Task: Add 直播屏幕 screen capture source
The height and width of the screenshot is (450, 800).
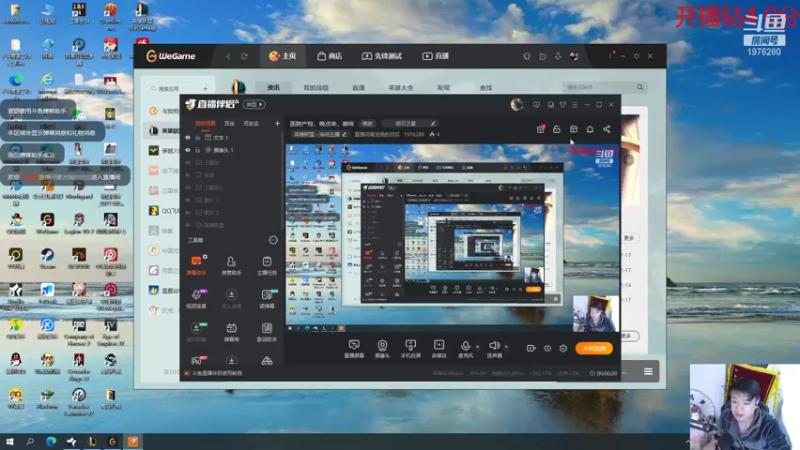Action: pyautogui.click(x=354, y=349)
